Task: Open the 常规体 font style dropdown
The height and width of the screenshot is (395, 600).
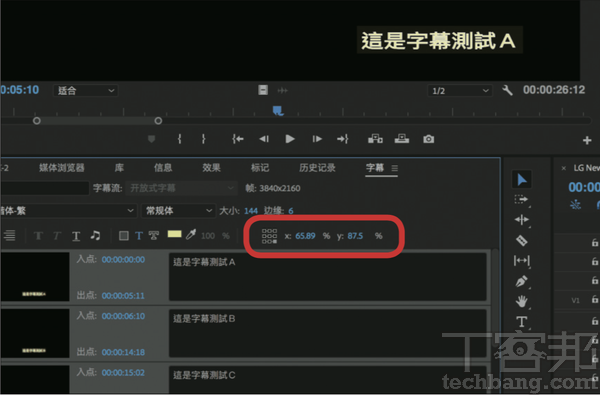Action: click(x=178, y=211)
